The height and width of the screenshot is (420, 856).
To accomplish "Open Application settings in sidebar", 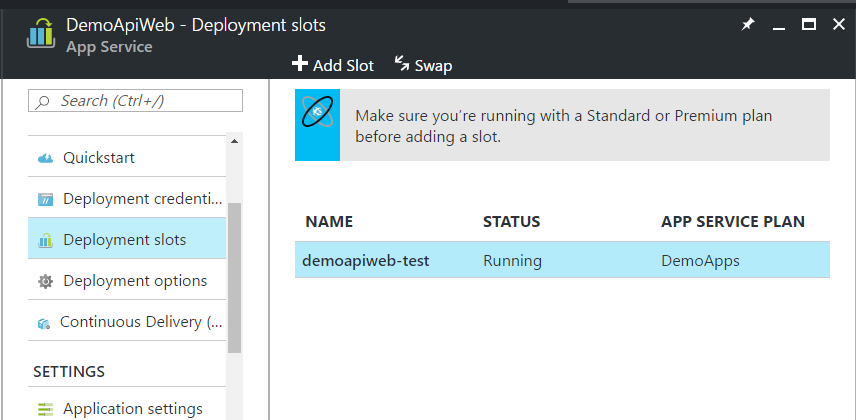I will (x=133, y=409).
